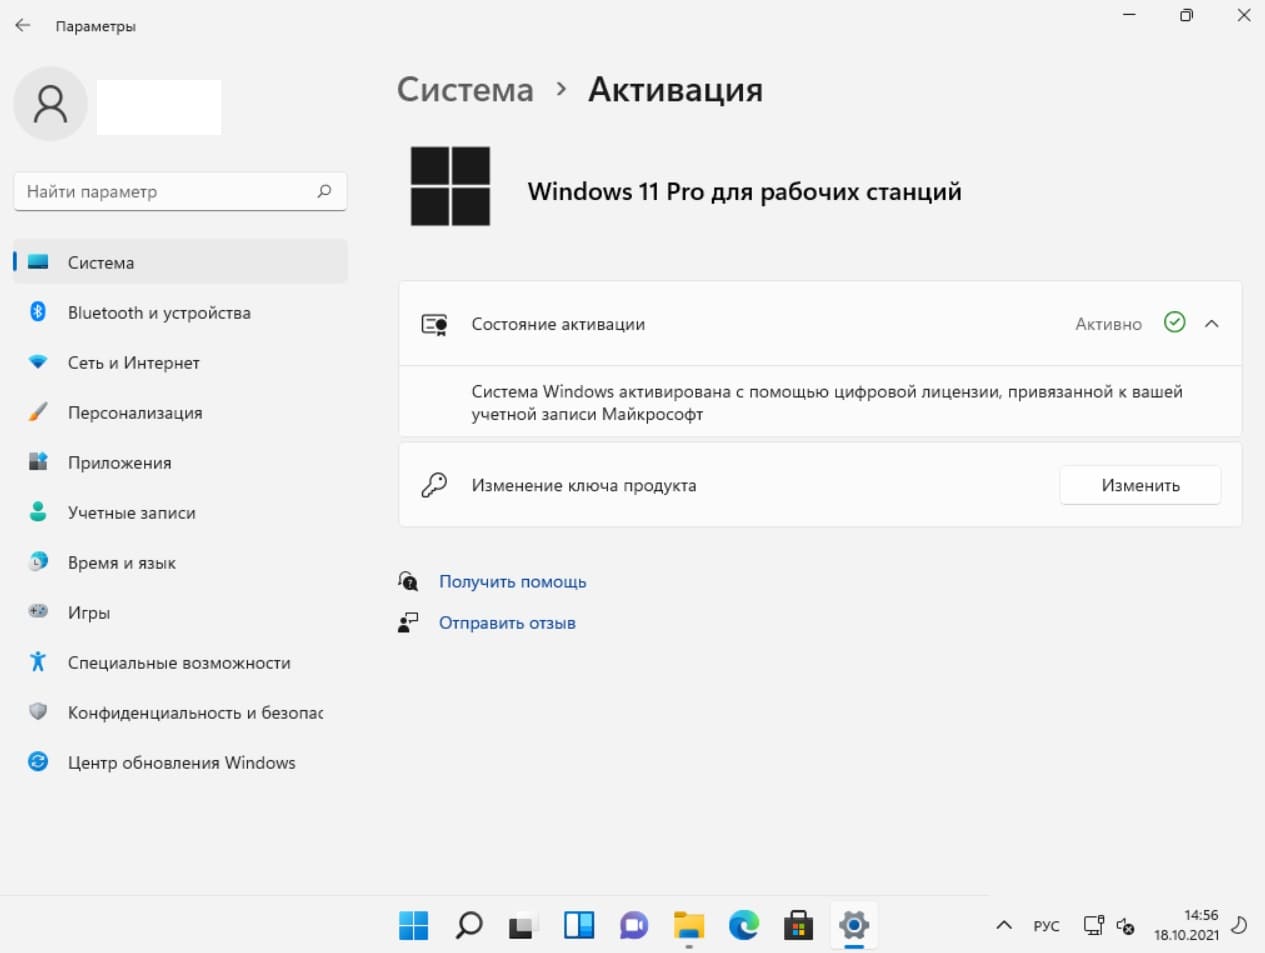Click the key icon beside 'Изменение ключа продукта'
1265x953 pixels.
pyautogui.click(x=434, y=485)
